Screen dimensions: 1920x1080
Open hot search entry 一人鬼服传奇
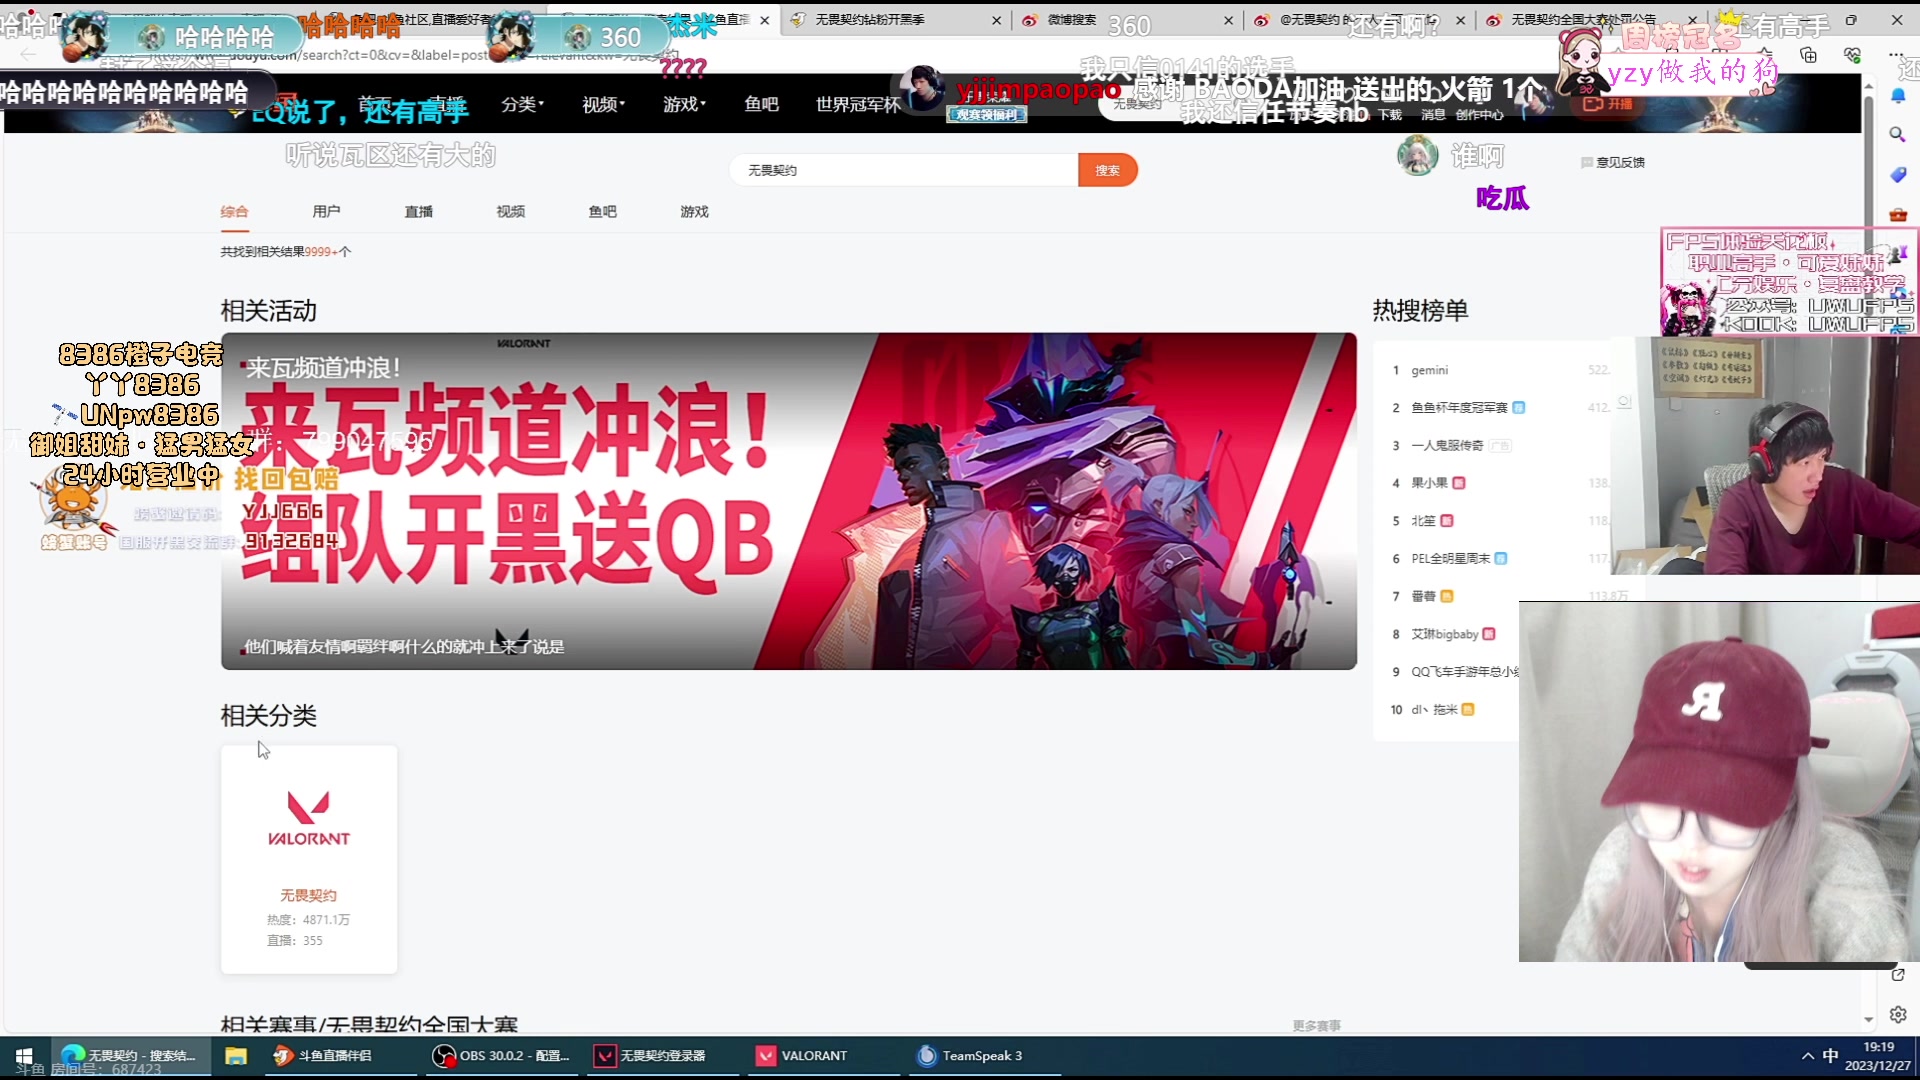point(1447,446)
